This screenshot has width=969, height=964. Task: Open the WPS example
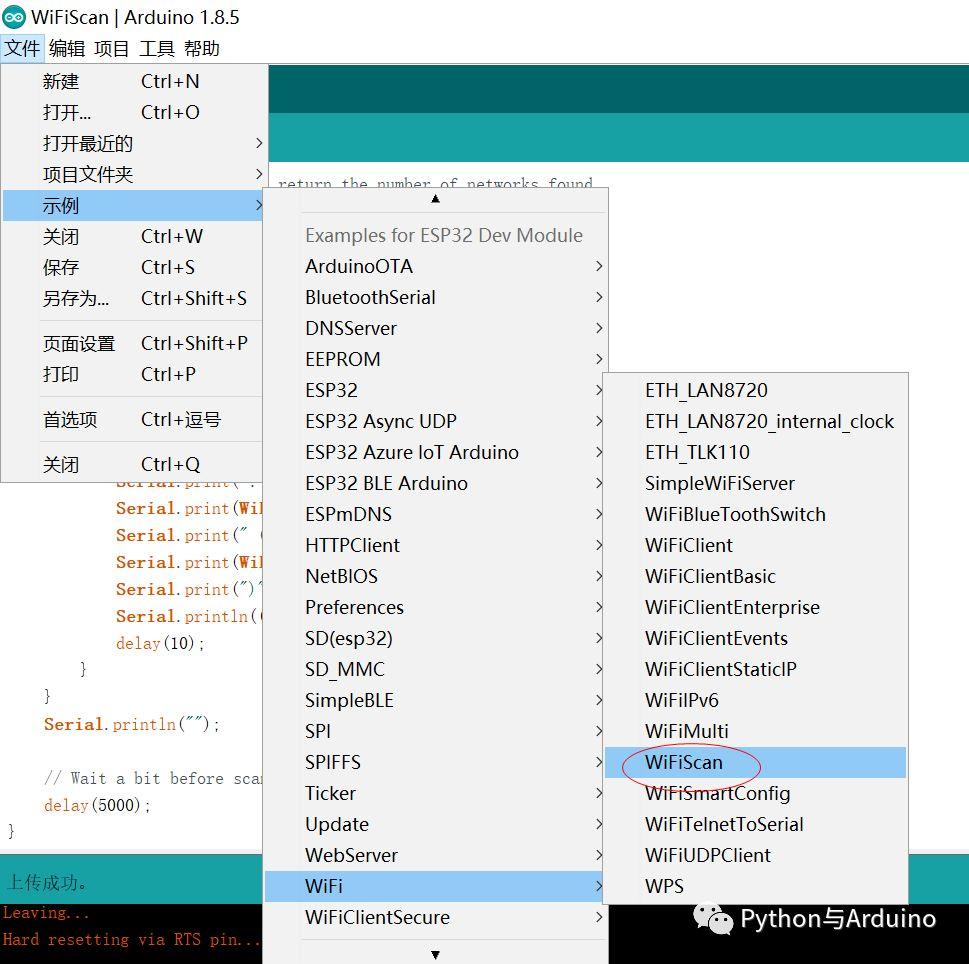pyautogui.click(x=755, y=886)
